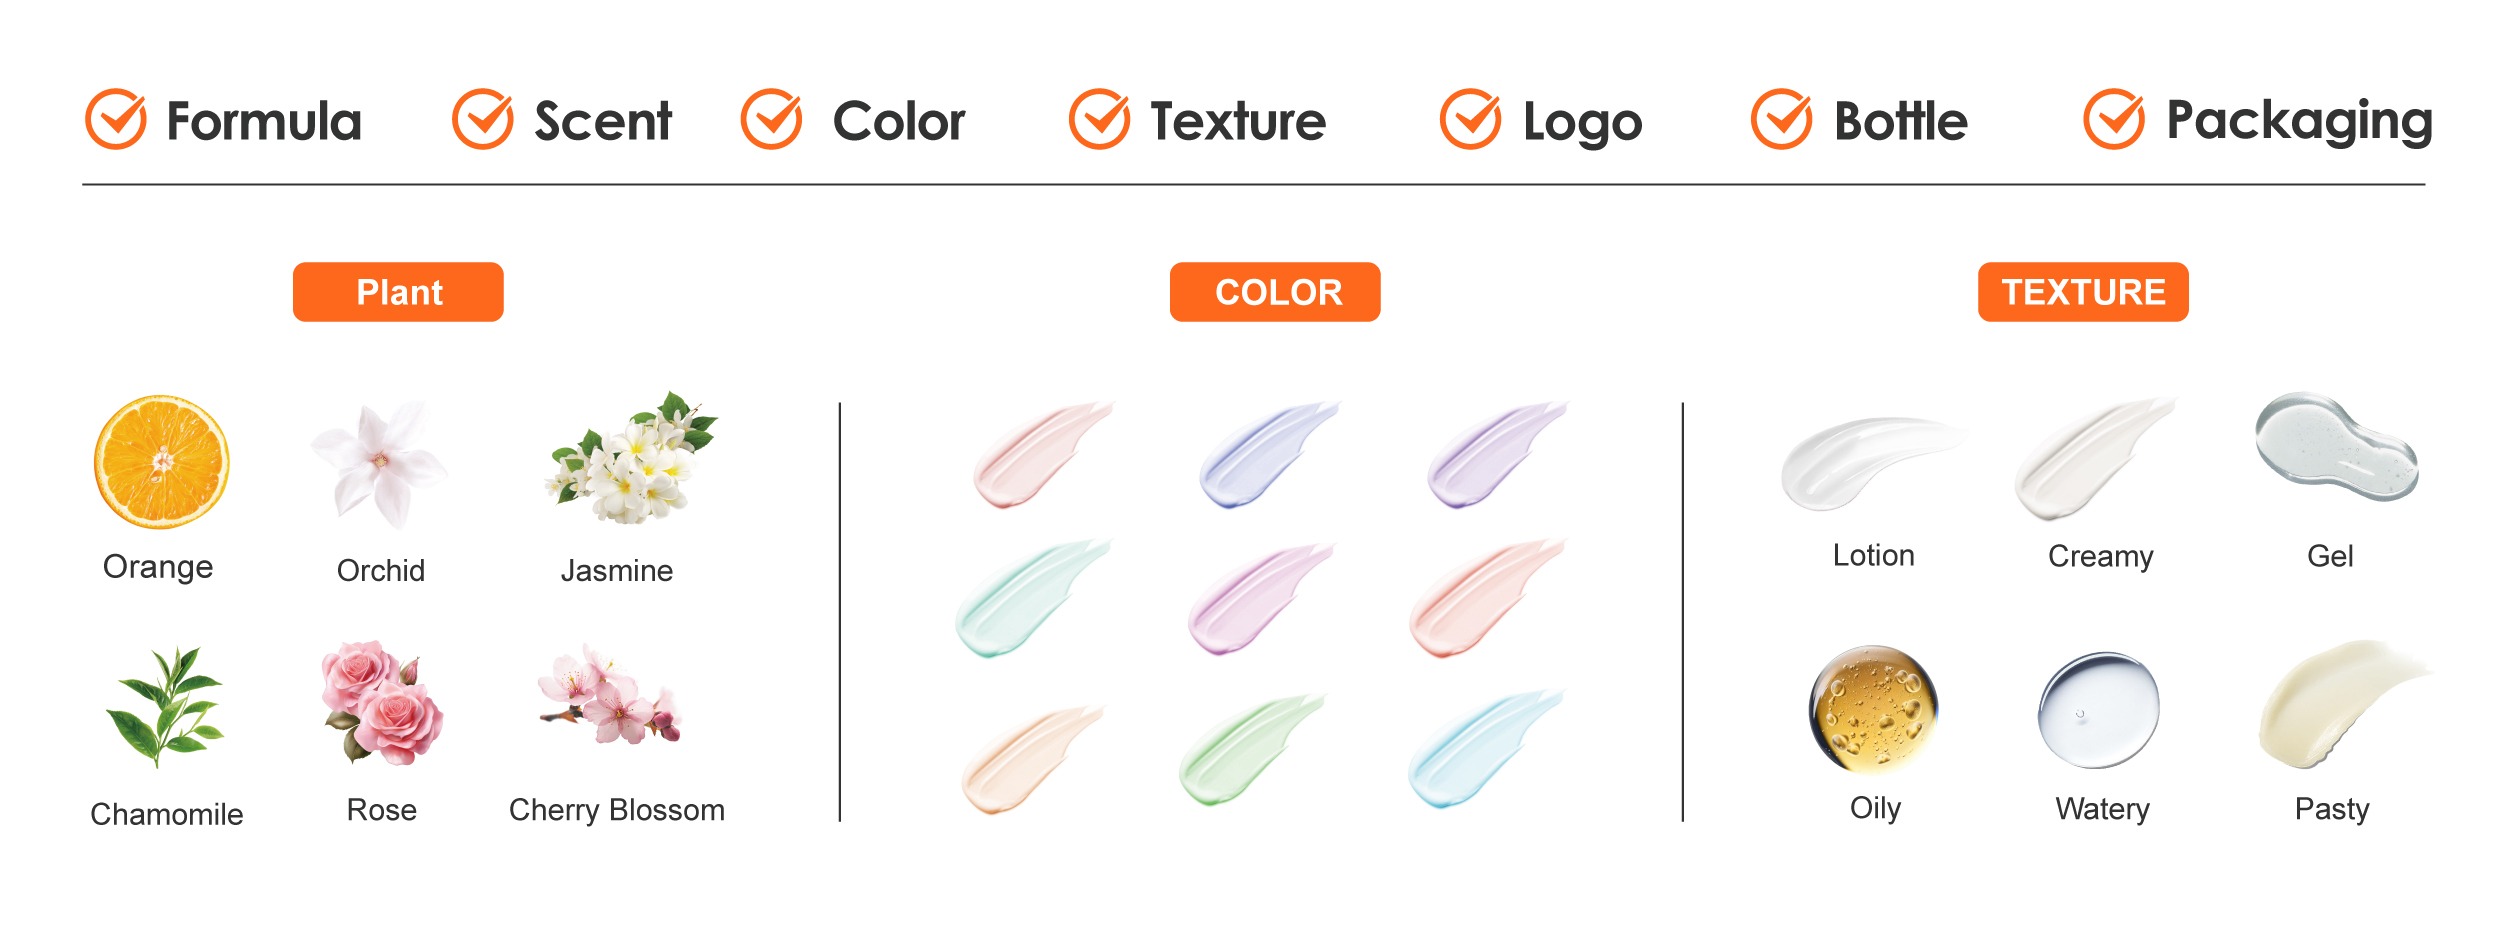Select the white Orchid flower image
The image size is (2501, 937).
(x=379, y=465)
